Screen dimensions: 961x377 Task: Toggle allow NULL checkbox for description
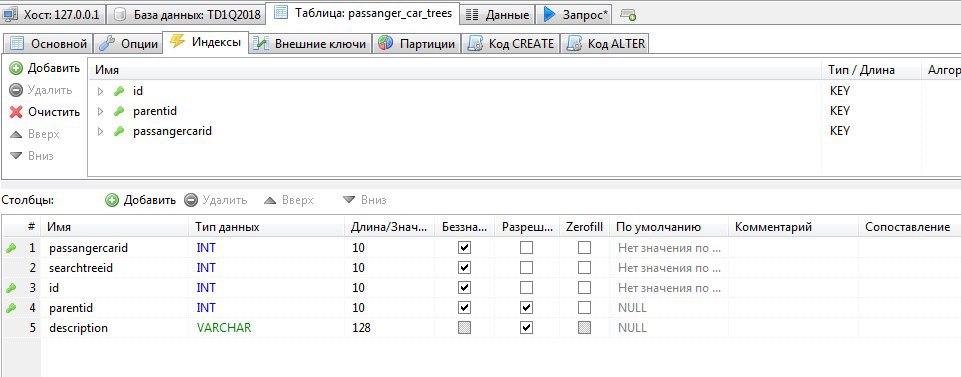coord(526,328)
